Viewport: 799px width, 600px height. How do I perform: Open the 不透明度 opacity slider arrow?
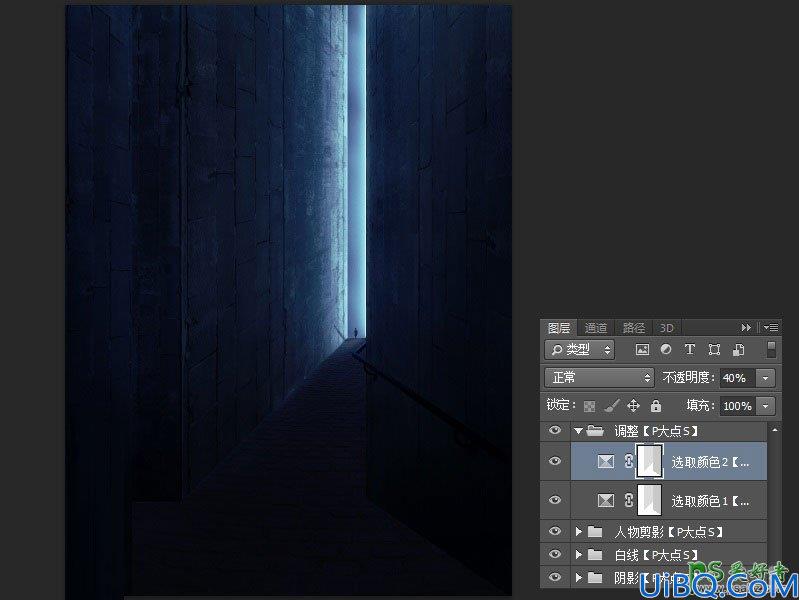[x=765, y=378]
